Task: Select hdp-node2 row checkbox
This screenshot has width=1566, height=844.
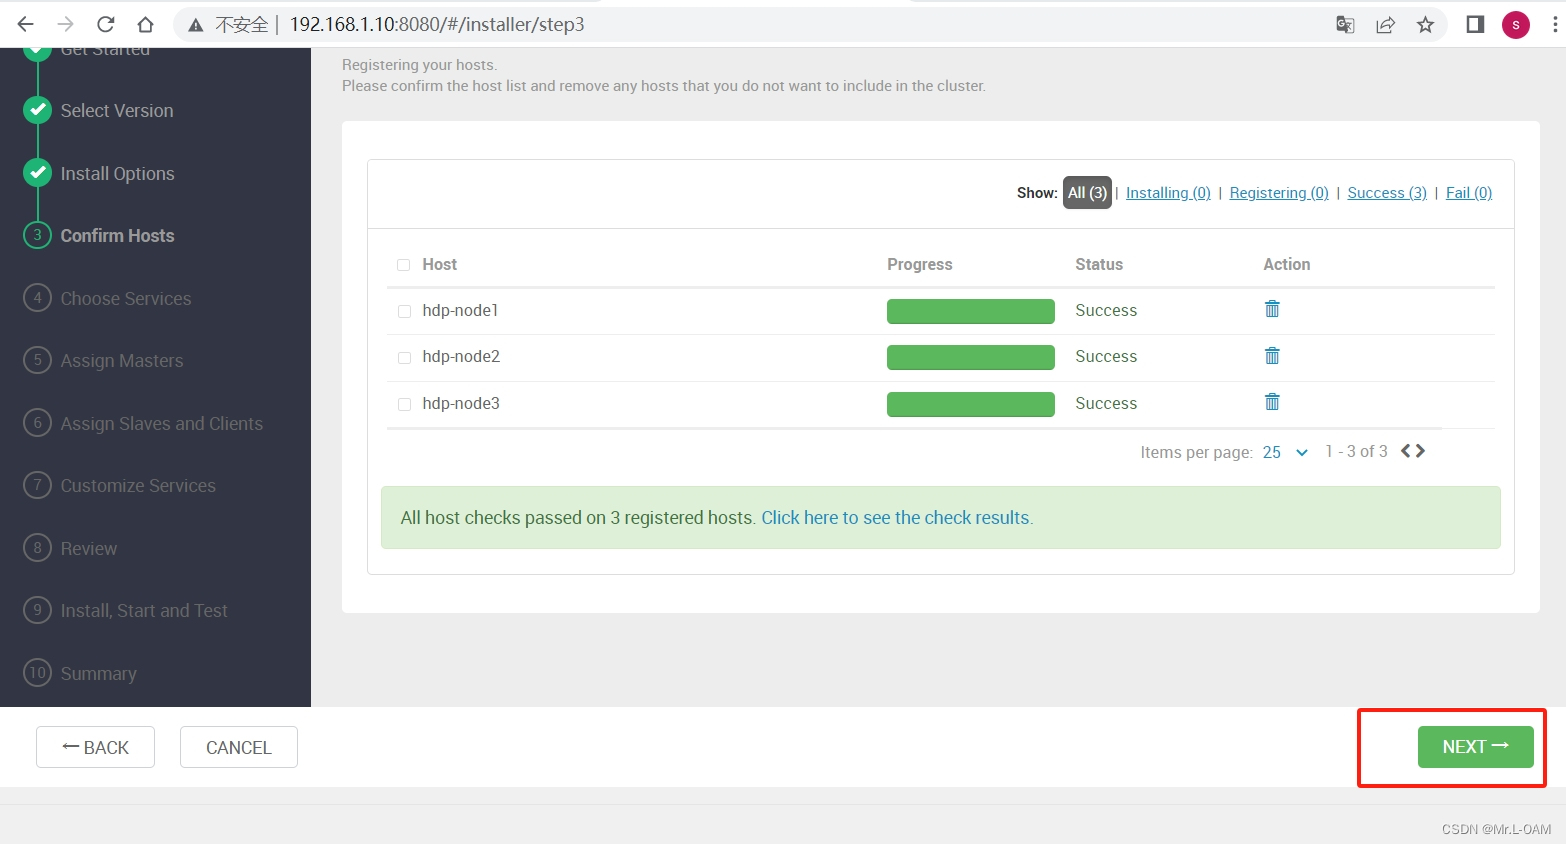Action: 404,357
